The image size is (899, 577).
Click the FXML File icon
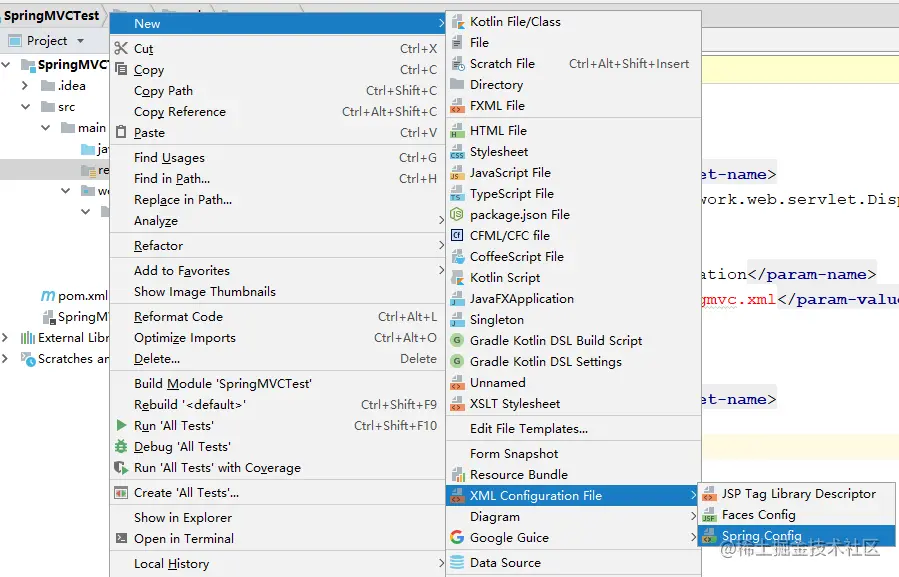457,106
